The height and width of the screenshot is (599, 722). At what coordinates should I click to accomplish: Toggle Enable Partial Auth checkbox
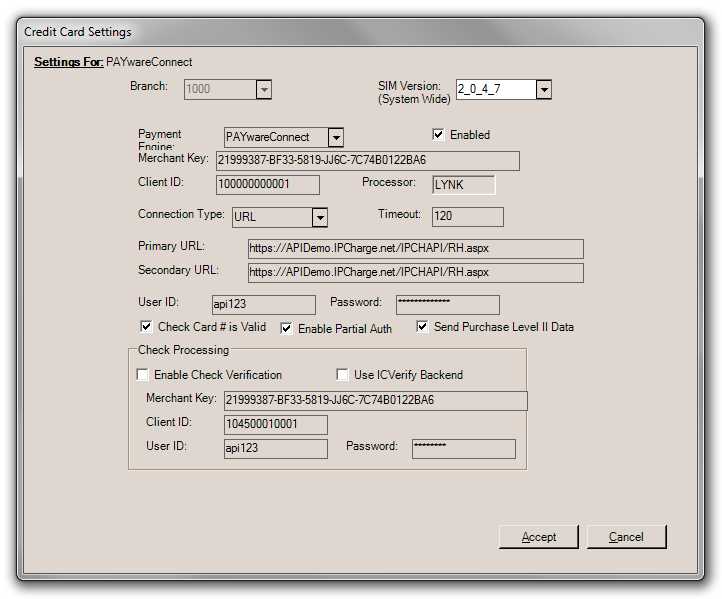[x=286, y=328]
